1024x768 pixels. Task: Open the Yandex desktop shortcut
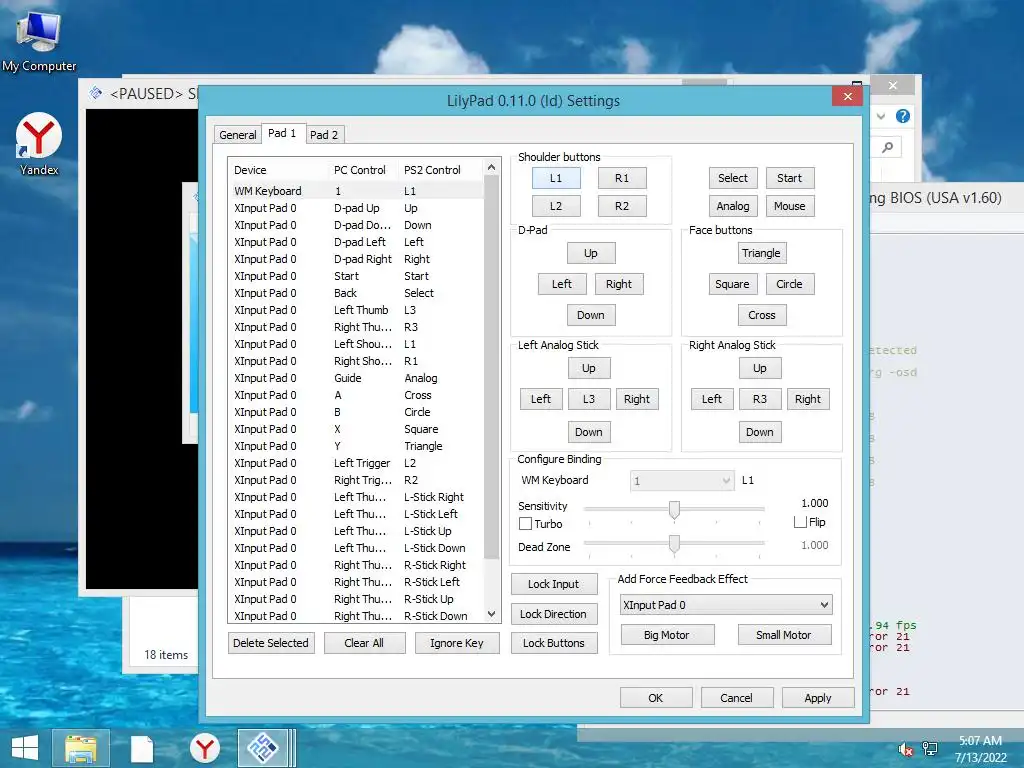coord(39,144)
